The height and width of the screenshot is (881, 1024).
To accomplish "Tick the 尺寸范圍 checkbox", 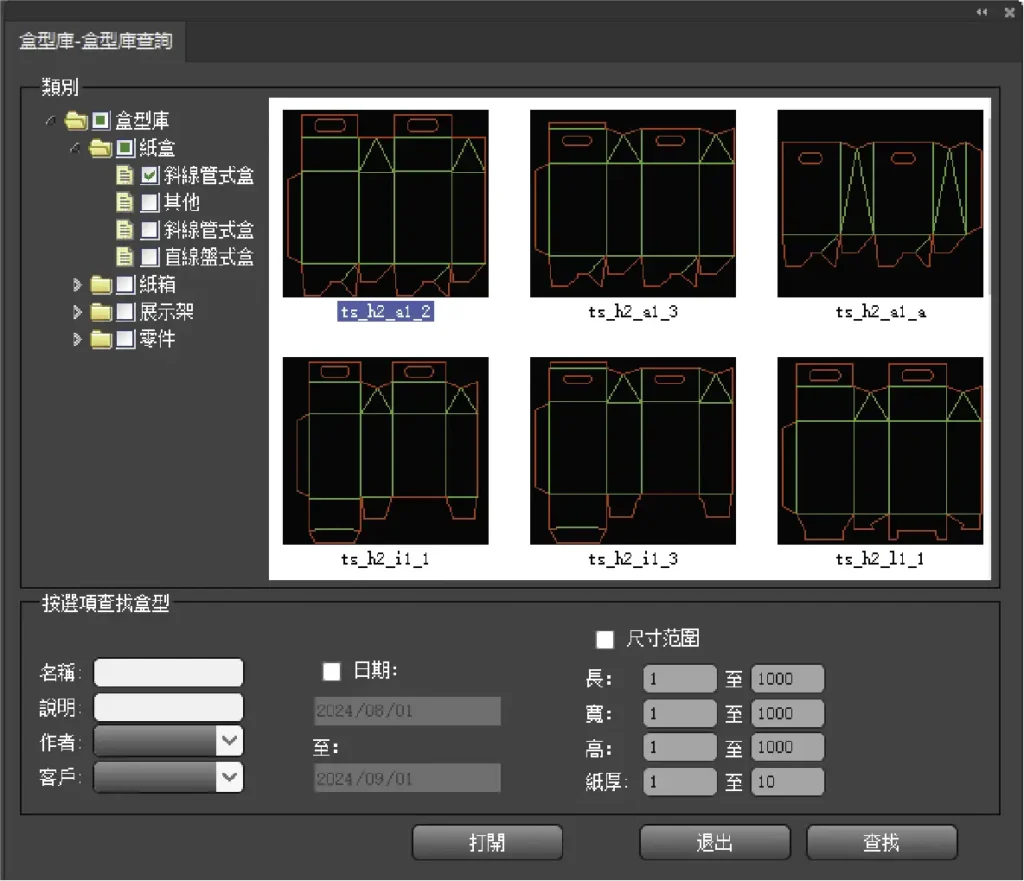I will pos(605,639).
